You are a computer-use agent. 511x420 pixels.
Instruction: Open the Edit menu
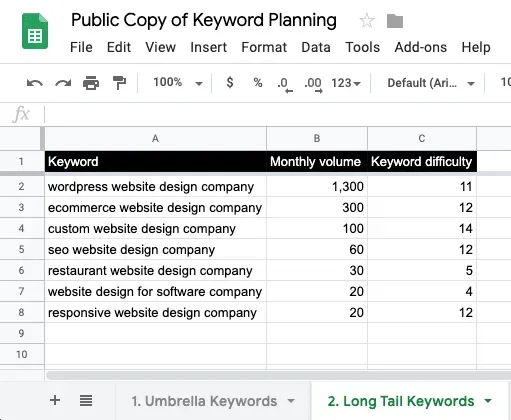click(119, 47)
